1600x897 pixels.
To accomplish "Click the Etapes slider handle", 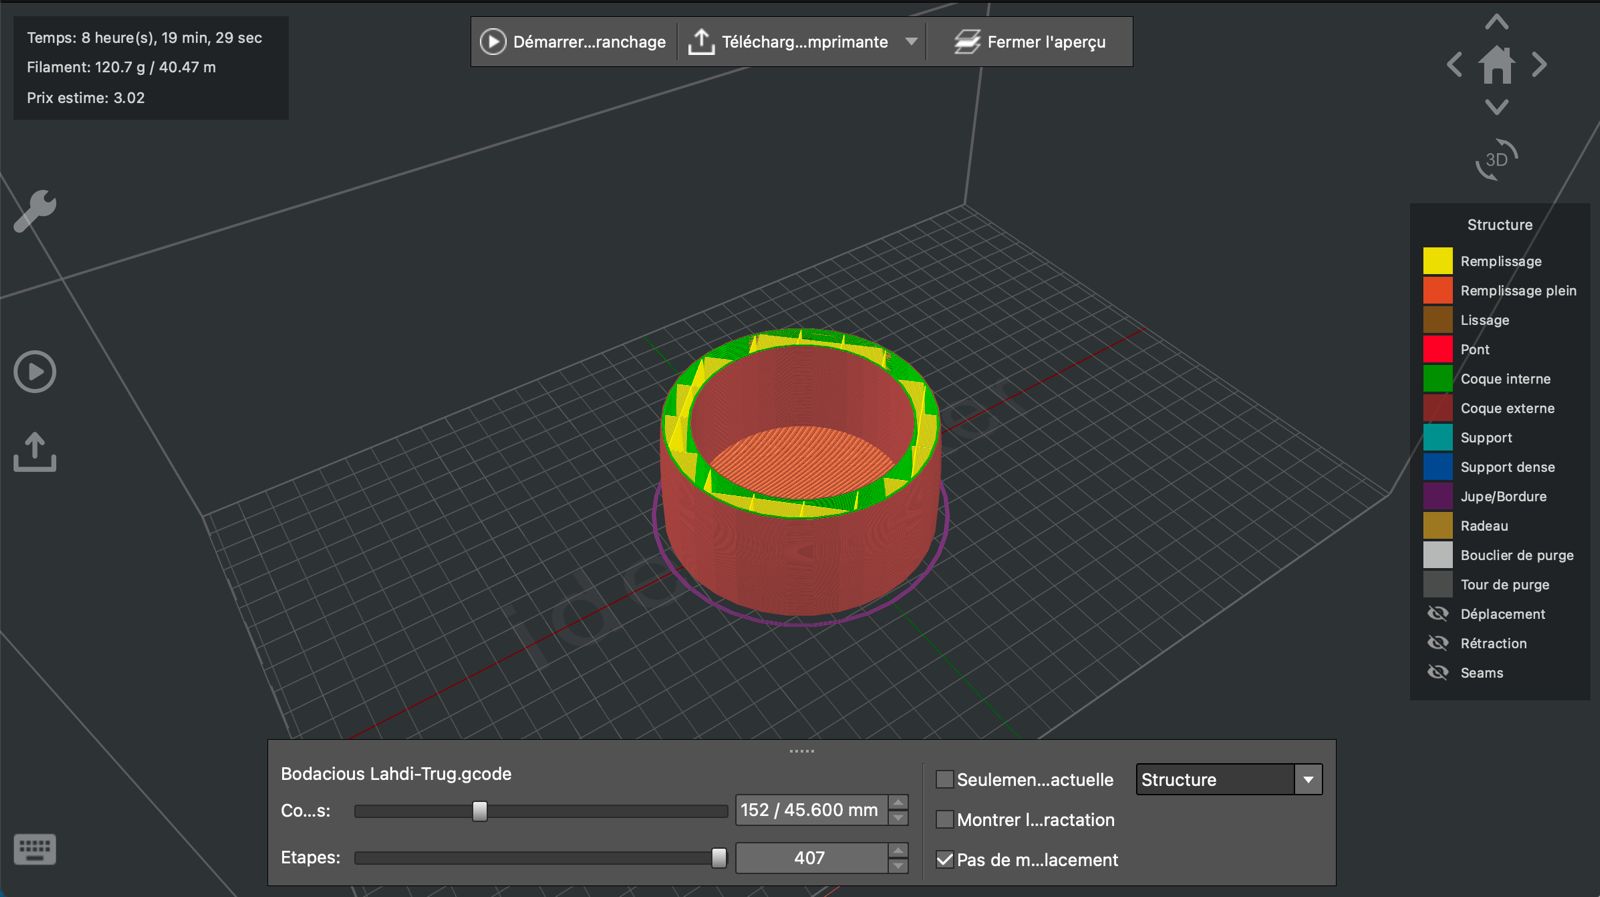I will [x=719, y=858].
